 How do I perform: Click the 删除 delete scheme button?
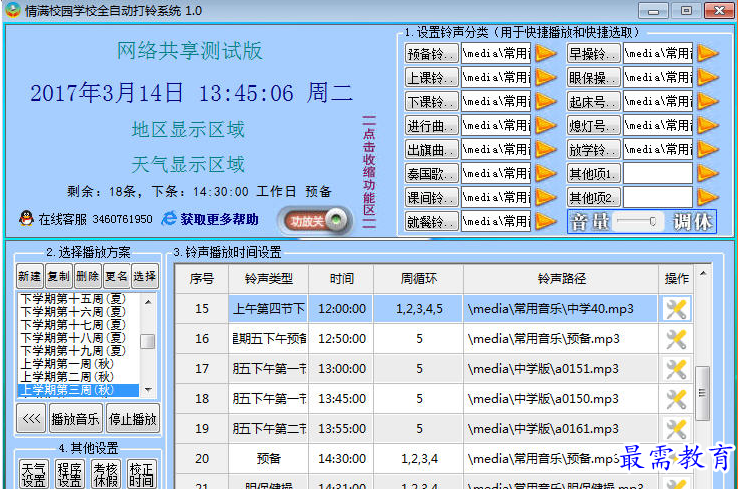click(88, 276)
